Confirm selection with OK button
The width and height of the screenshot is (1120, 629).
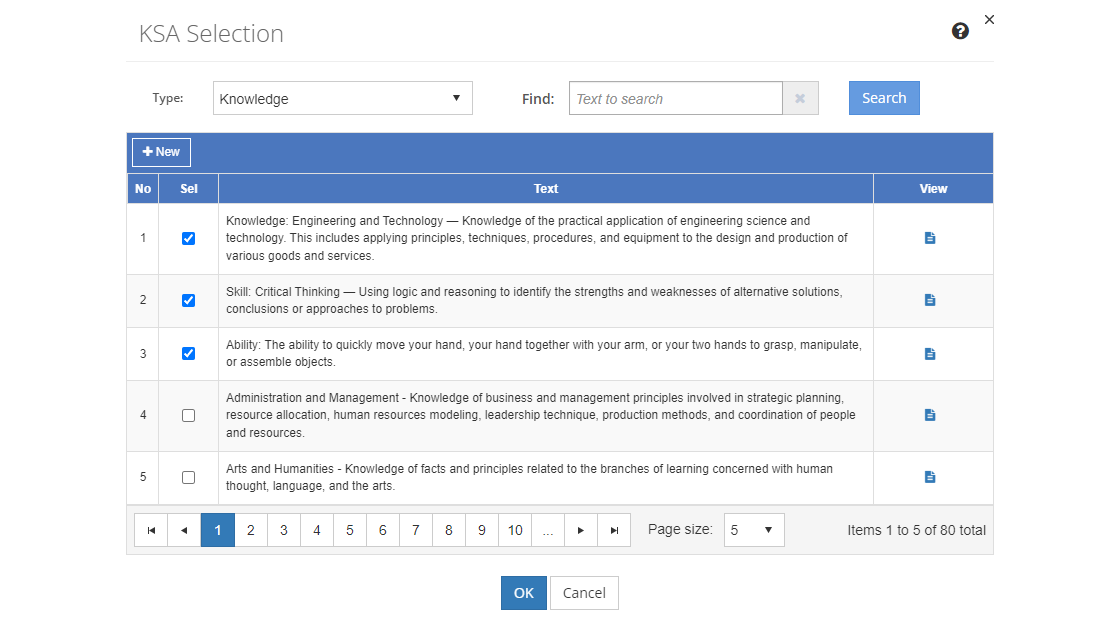[524, 593]
